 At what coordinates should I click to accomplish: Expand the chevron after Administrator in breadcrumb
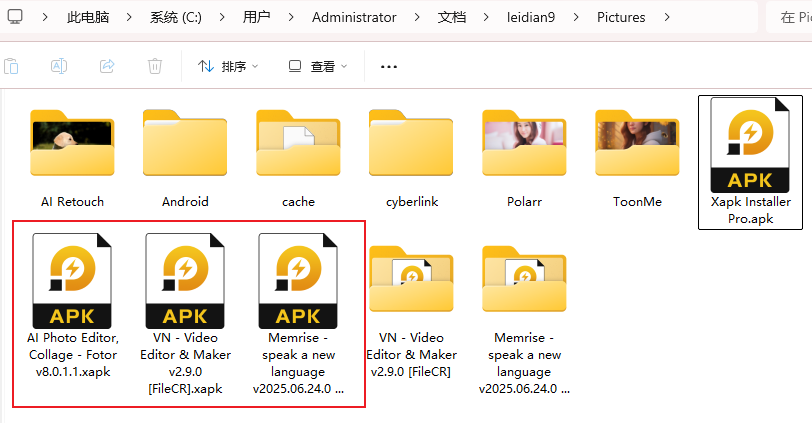(414, 18)
